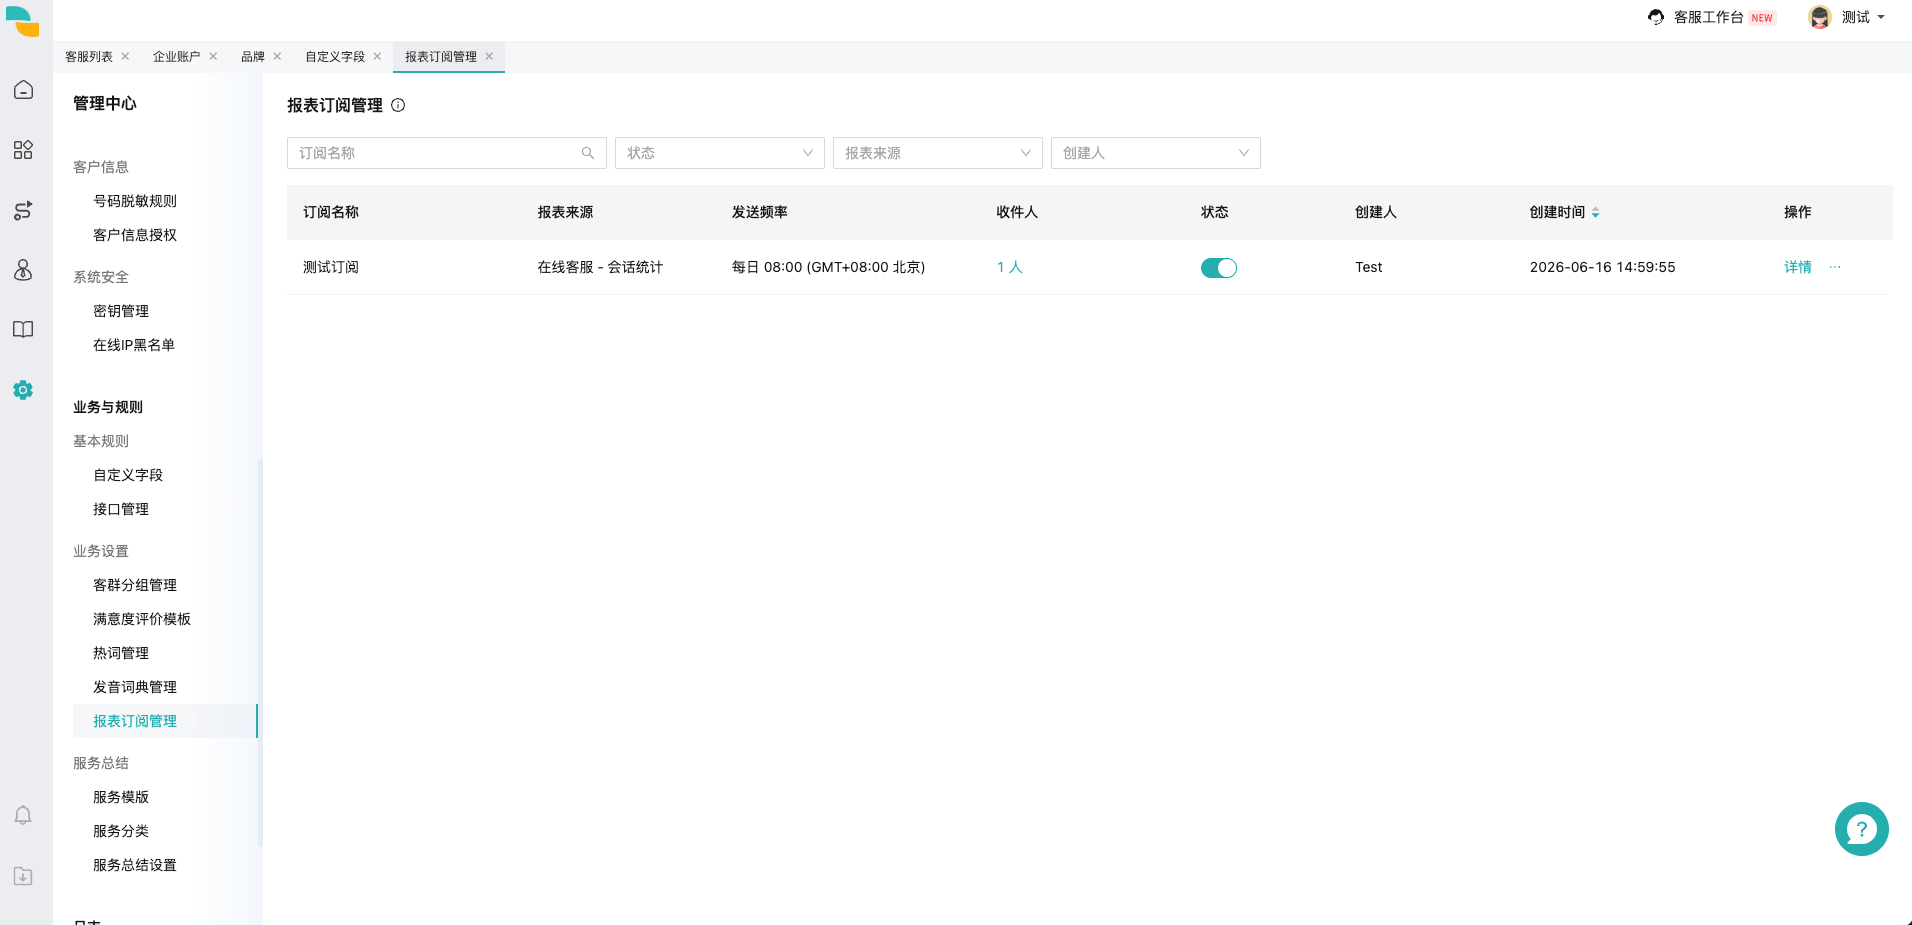Image resolution: width=1912 pixels, height=925 pixels.
Task: Switch to the 企业账户 tab
Action: point(177,57)
